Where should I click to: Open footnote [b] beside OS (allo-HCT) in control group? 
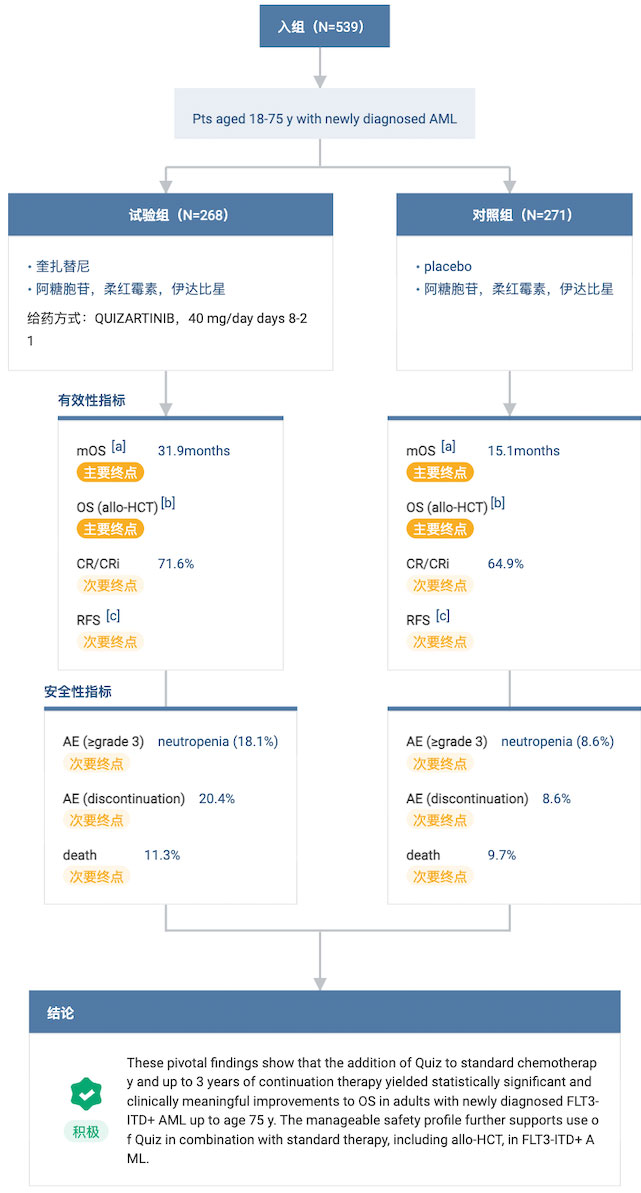[497, 502]
